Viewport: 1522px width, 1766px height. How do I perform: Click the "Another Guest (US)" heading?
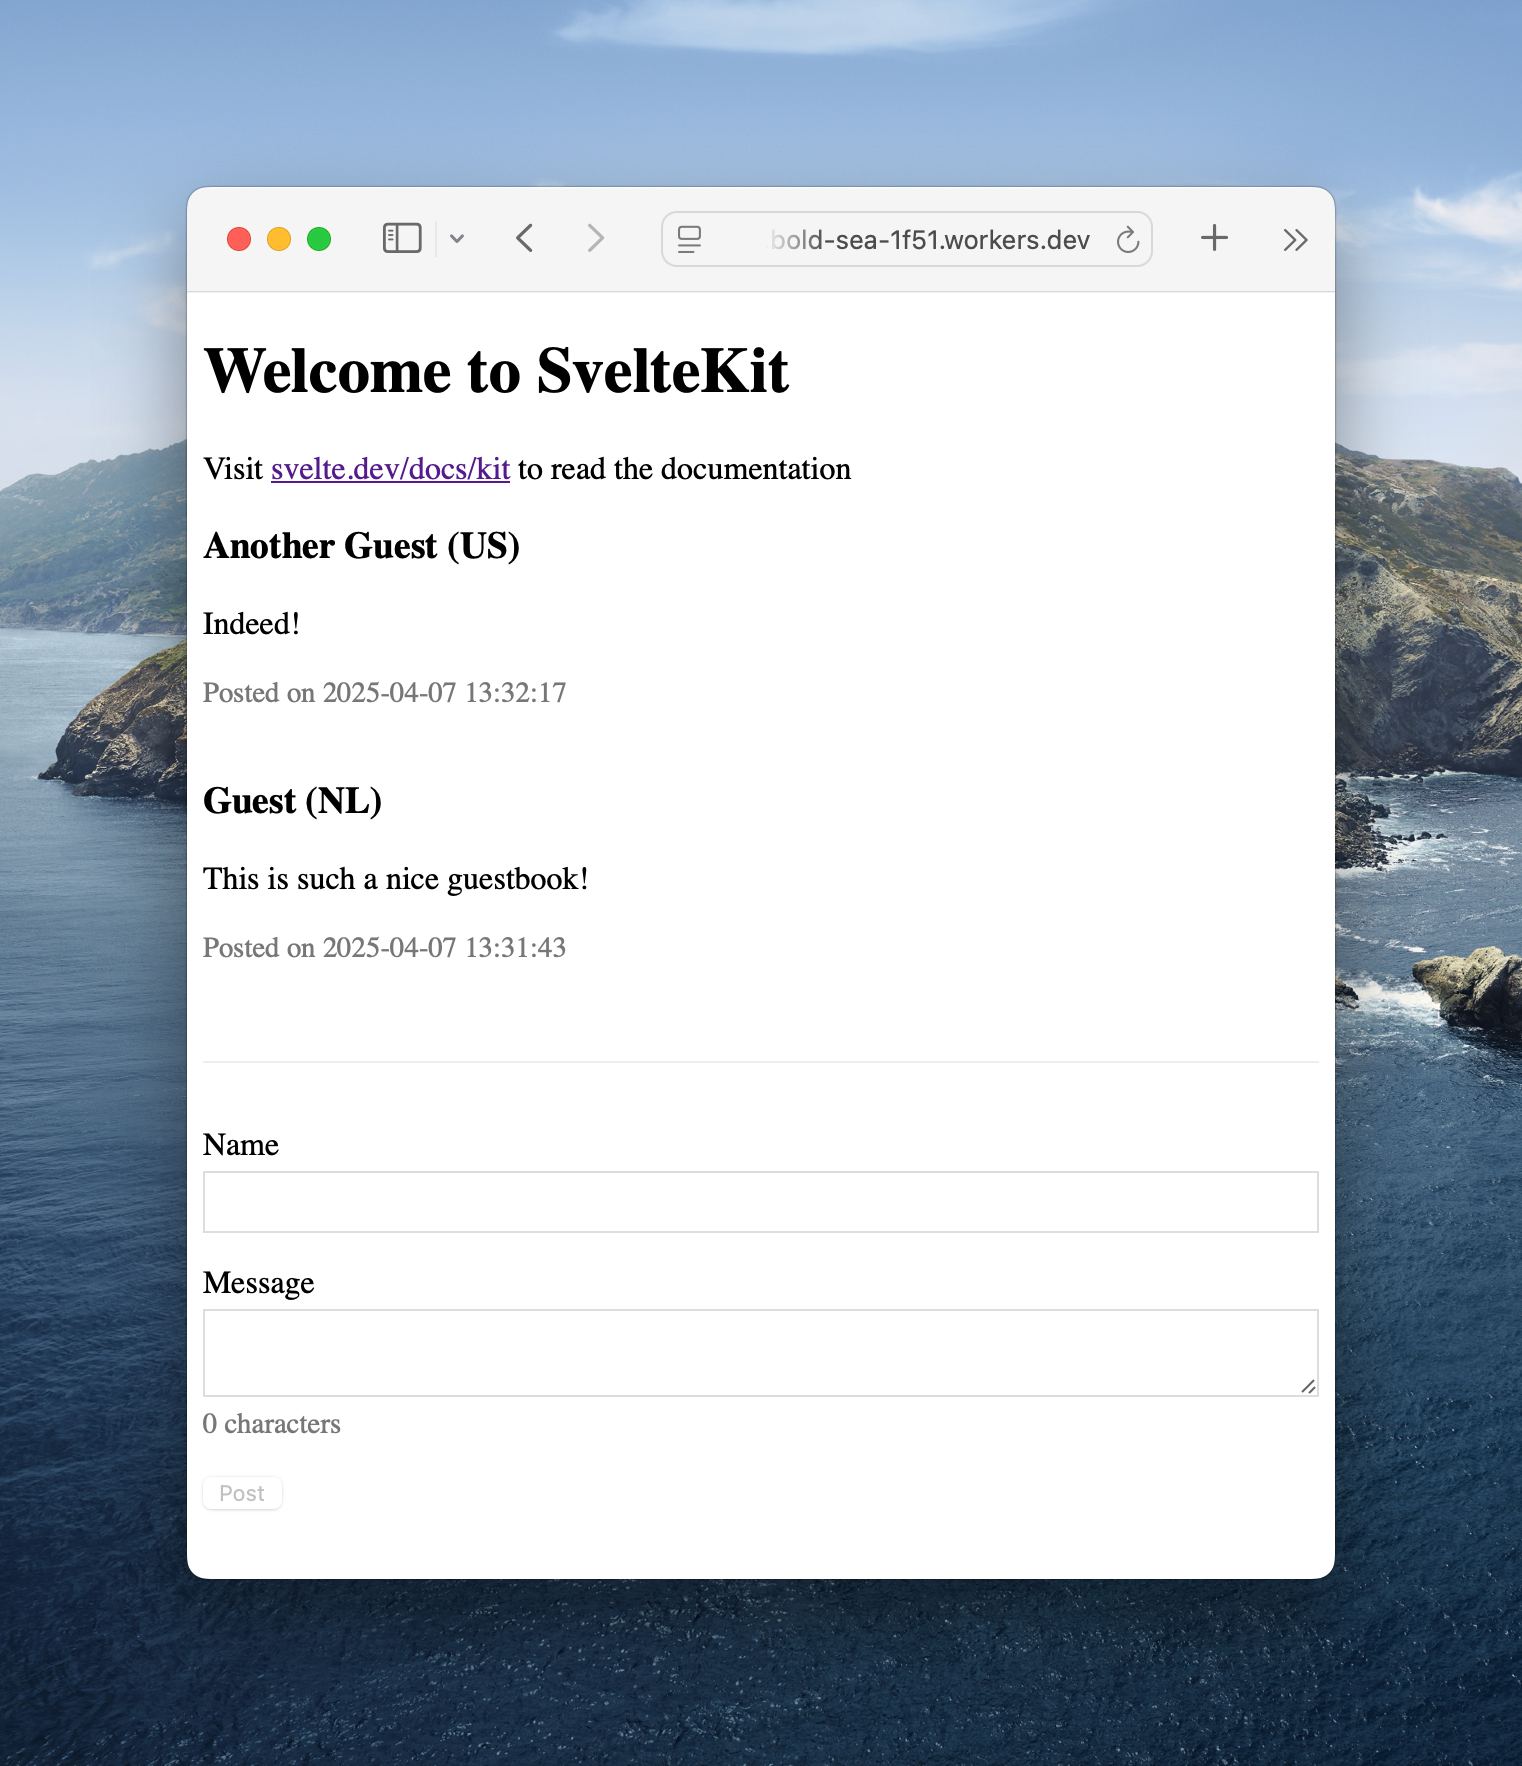[x=361, y=546]
